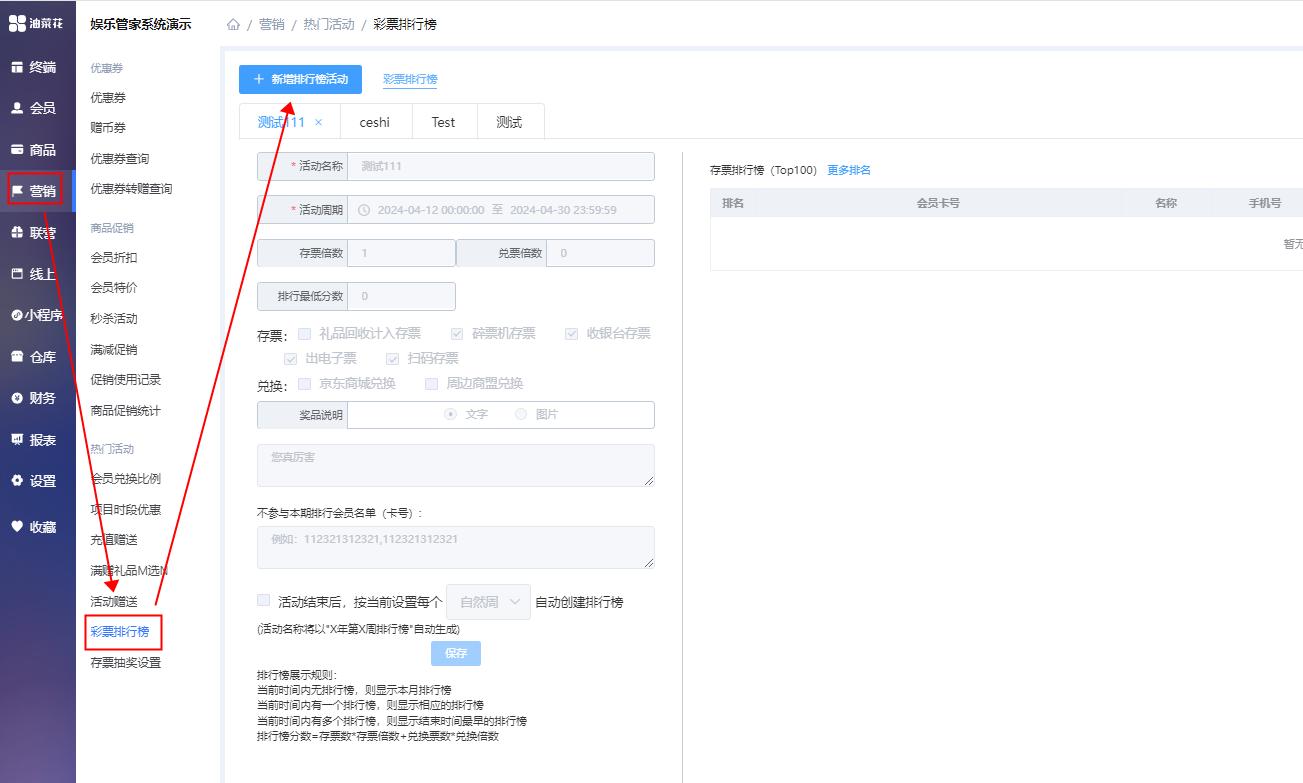Screen dimensions: 1303x783
Task: Select the 图片 radio option
Action: pyautogui.click(x=521, y=414)
